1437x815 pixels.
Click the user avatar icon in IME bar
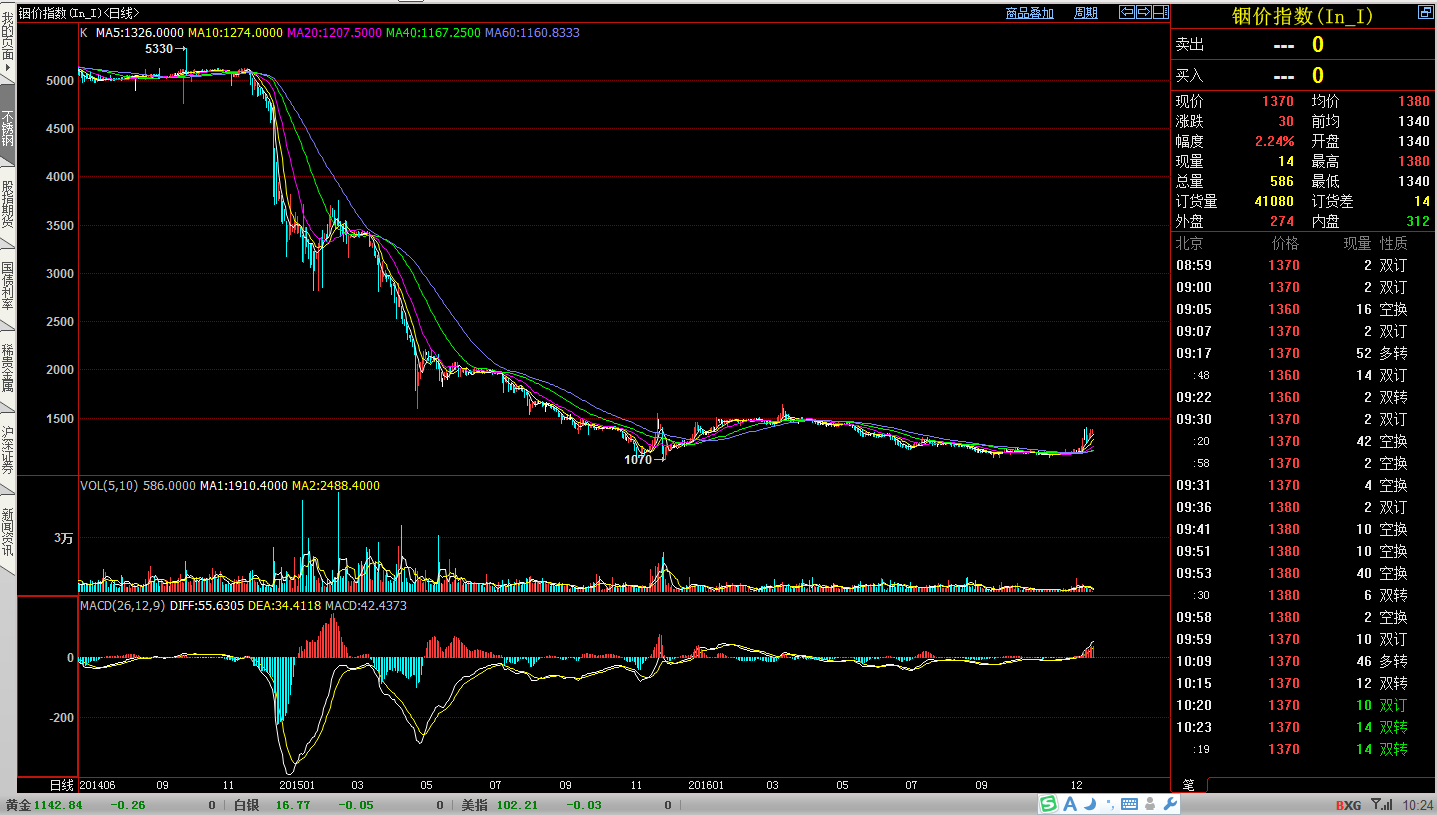[x=1151, y=804]
